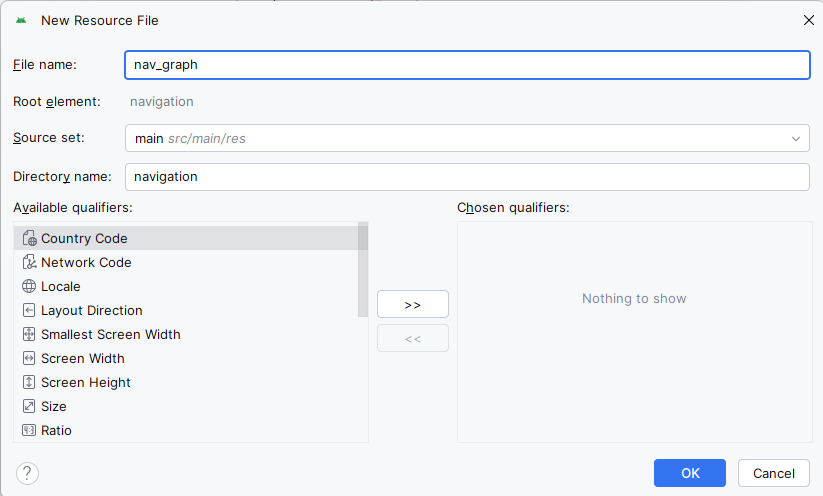Click the add qualifier >> button
The width and height of the screenshot is (823, 496).
pos(412,304)
